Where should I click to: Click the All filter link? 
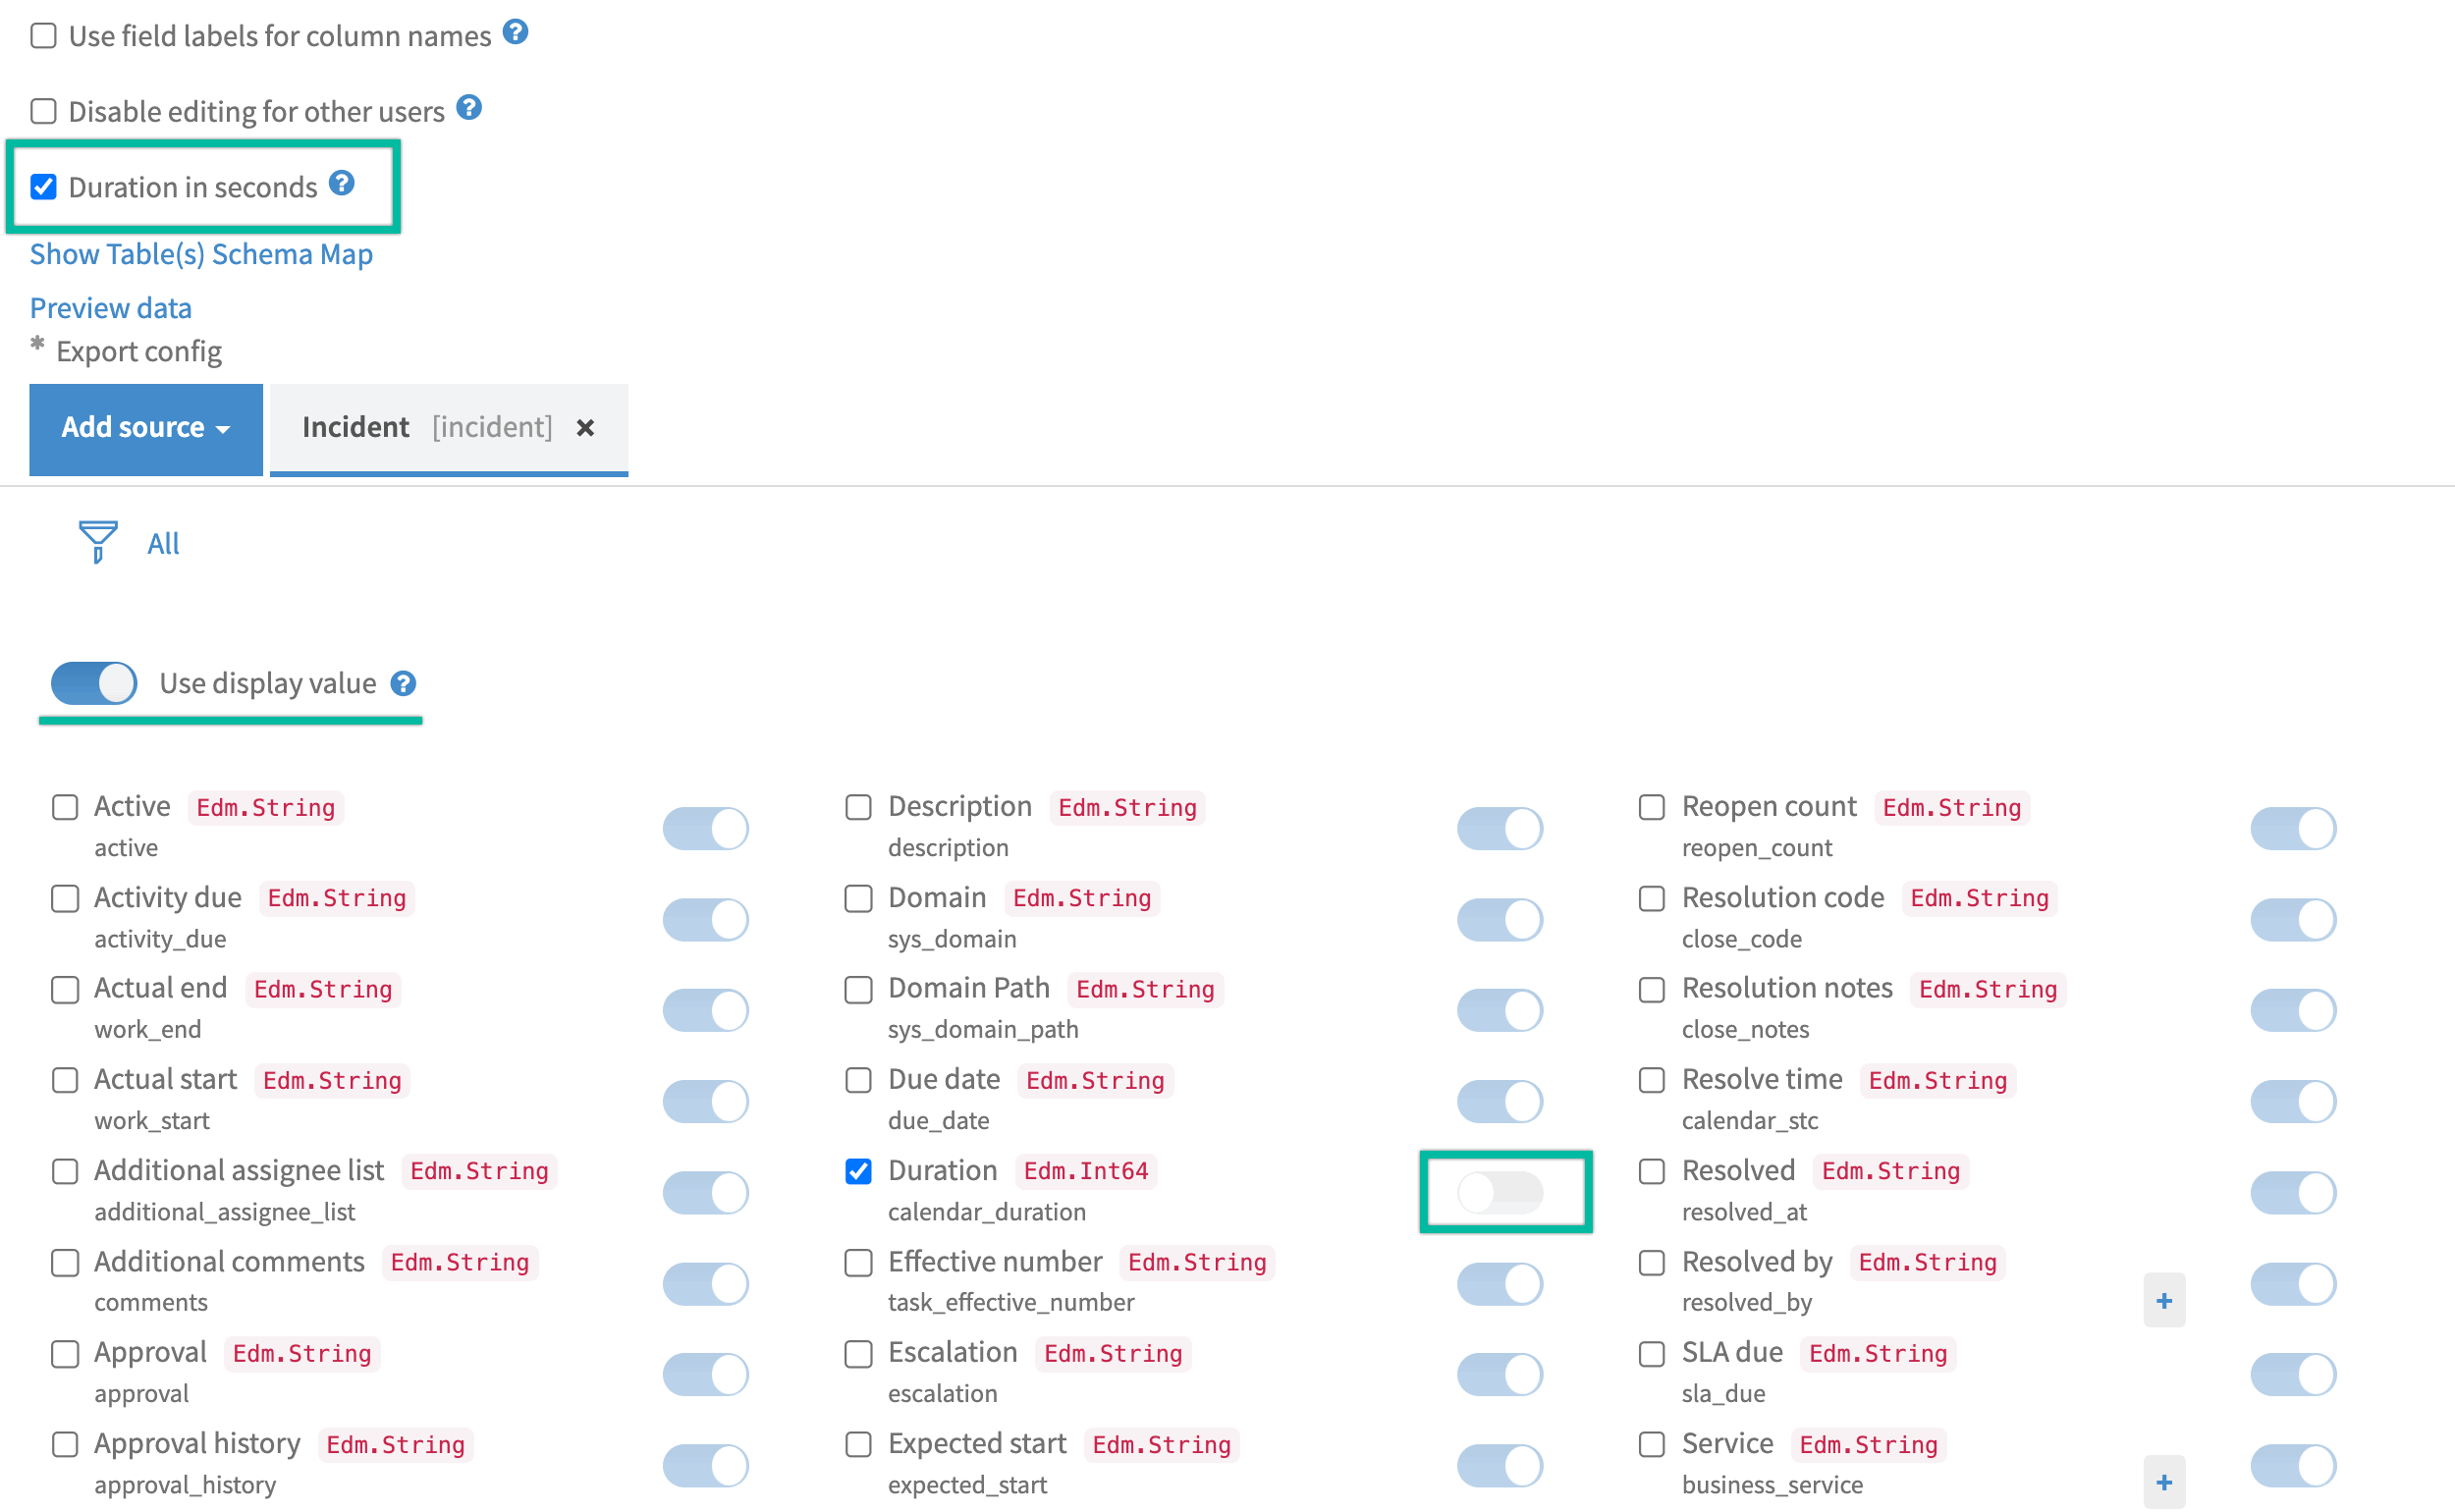(x=163, y=543)
